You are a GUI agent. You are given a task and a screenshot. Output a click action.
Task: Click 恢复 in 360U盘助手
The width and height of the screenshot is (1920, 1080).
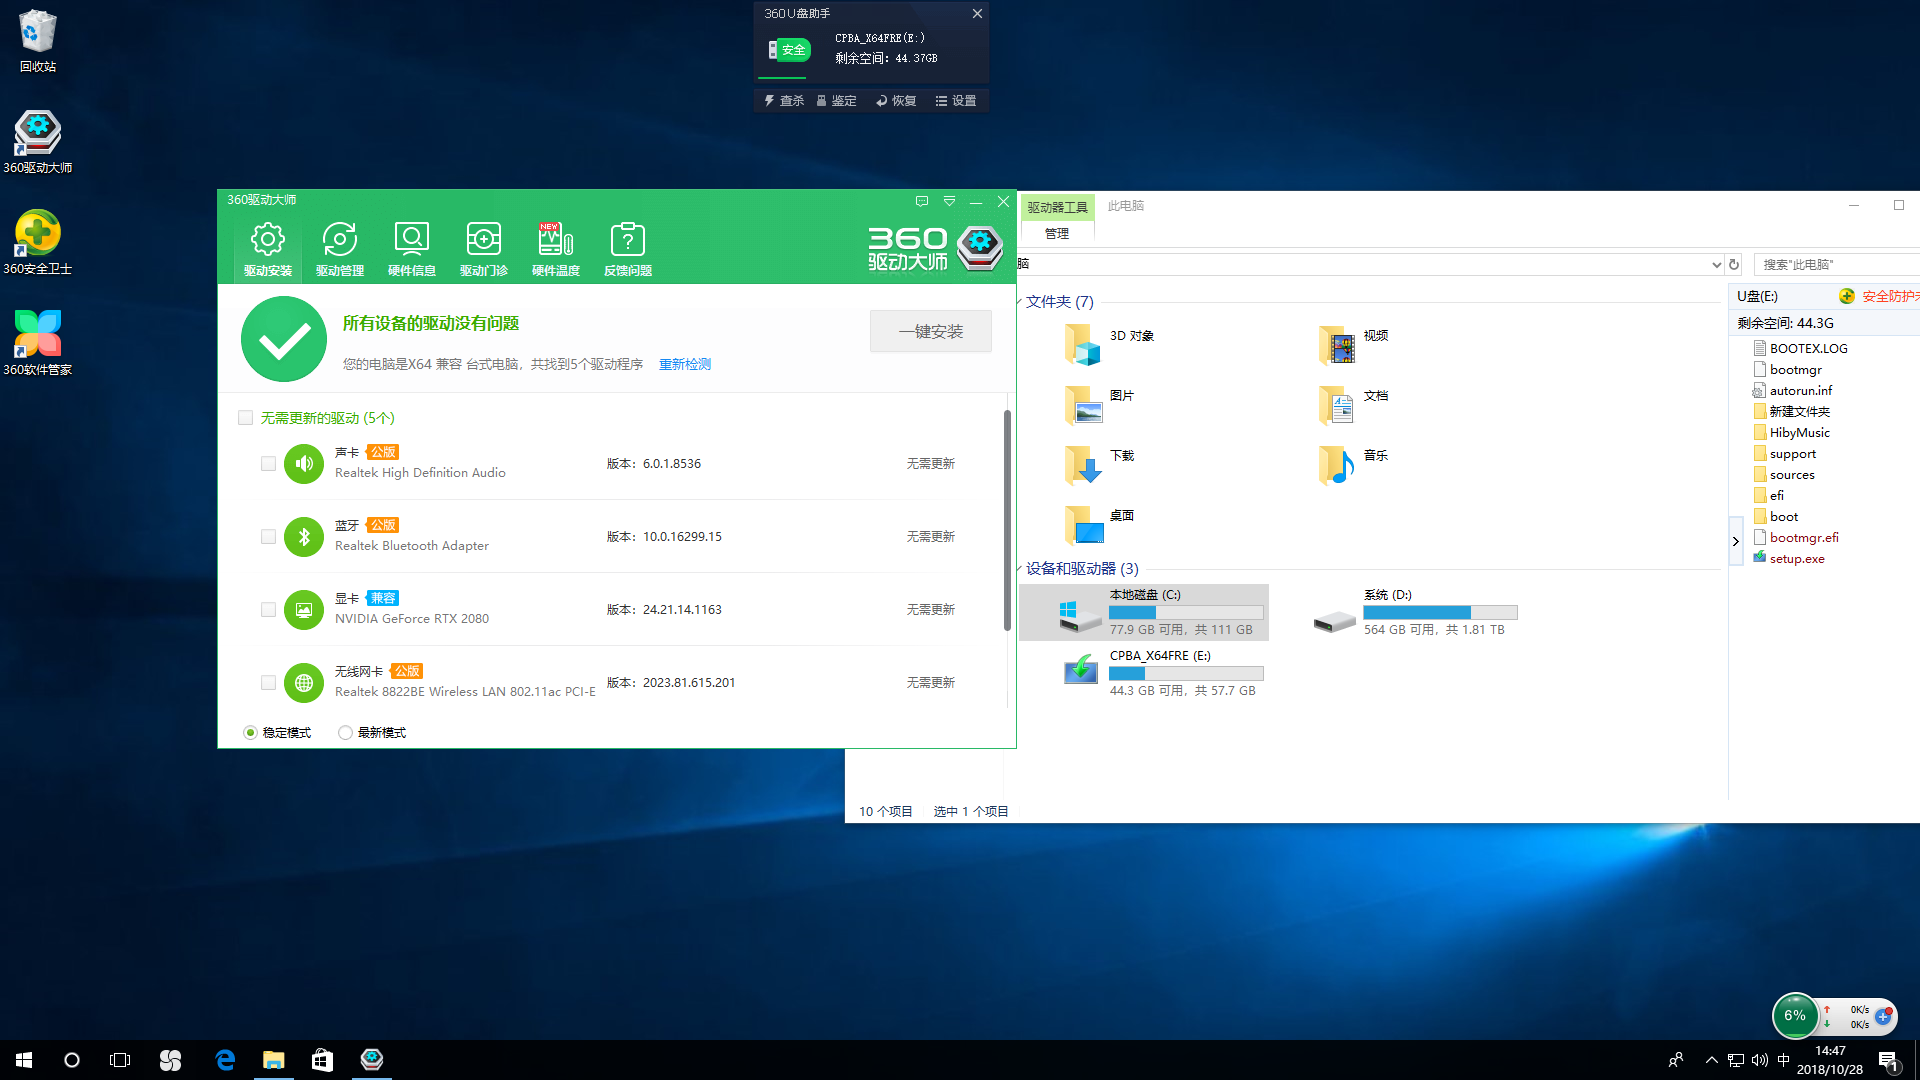coord(896,101)
